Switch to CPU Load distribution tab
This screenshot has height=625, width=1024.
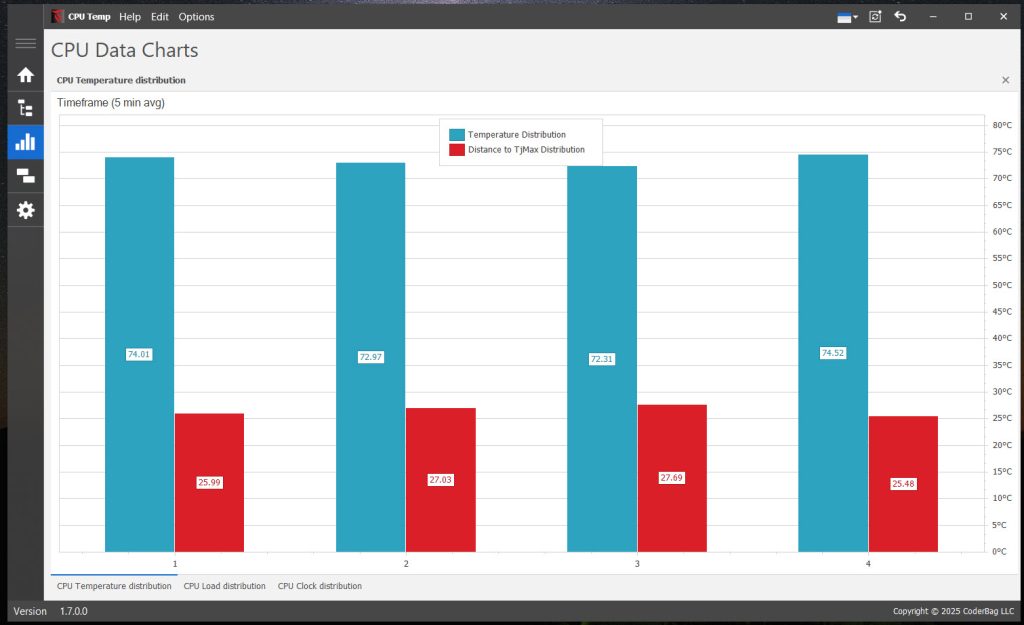coord(225,586)
